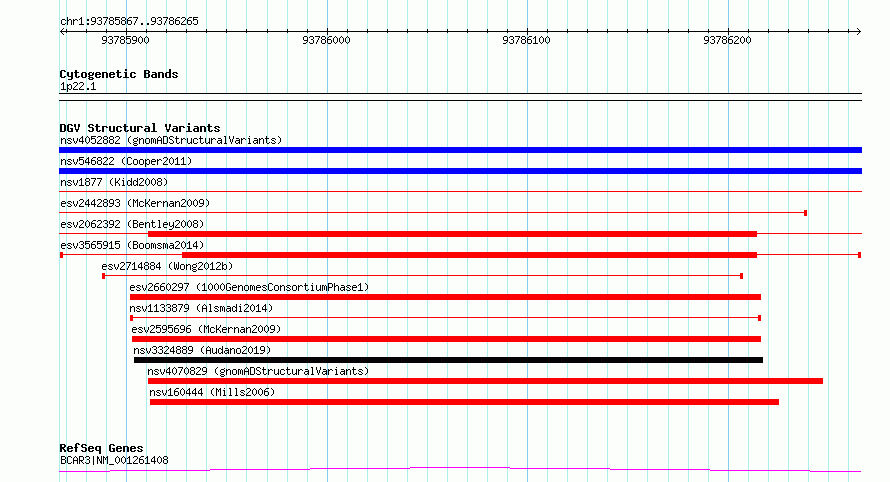Click the nsv1877 (Kidd2008) label
The image size is (890, 482).
[x=114, y=182]
